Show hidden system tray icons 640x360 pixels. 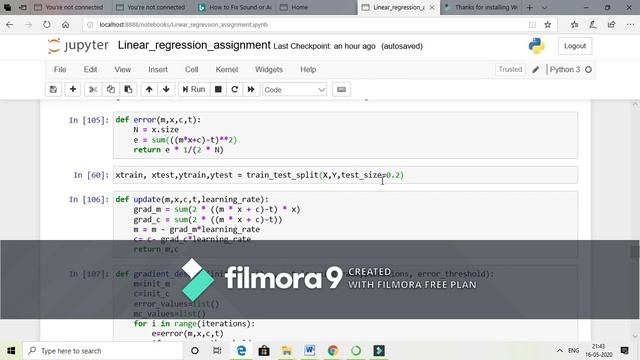(560, 351)
